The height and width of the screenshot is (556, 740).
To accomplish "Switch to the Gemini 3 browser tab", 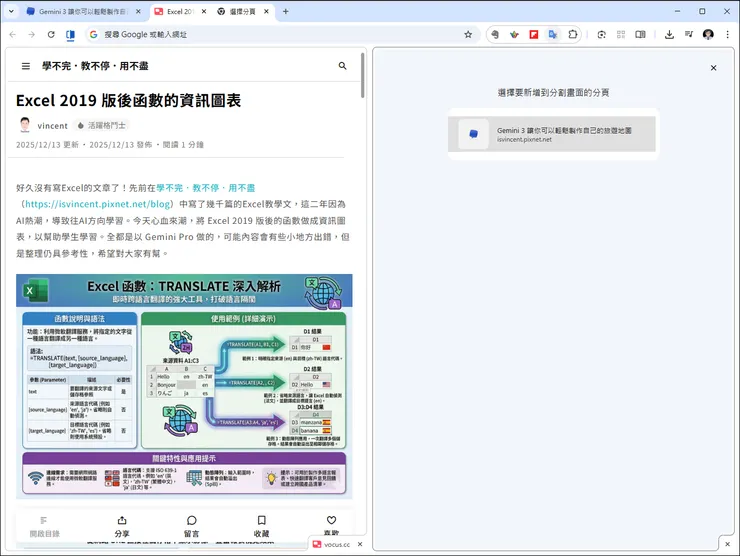I will (x=83, y=11).
